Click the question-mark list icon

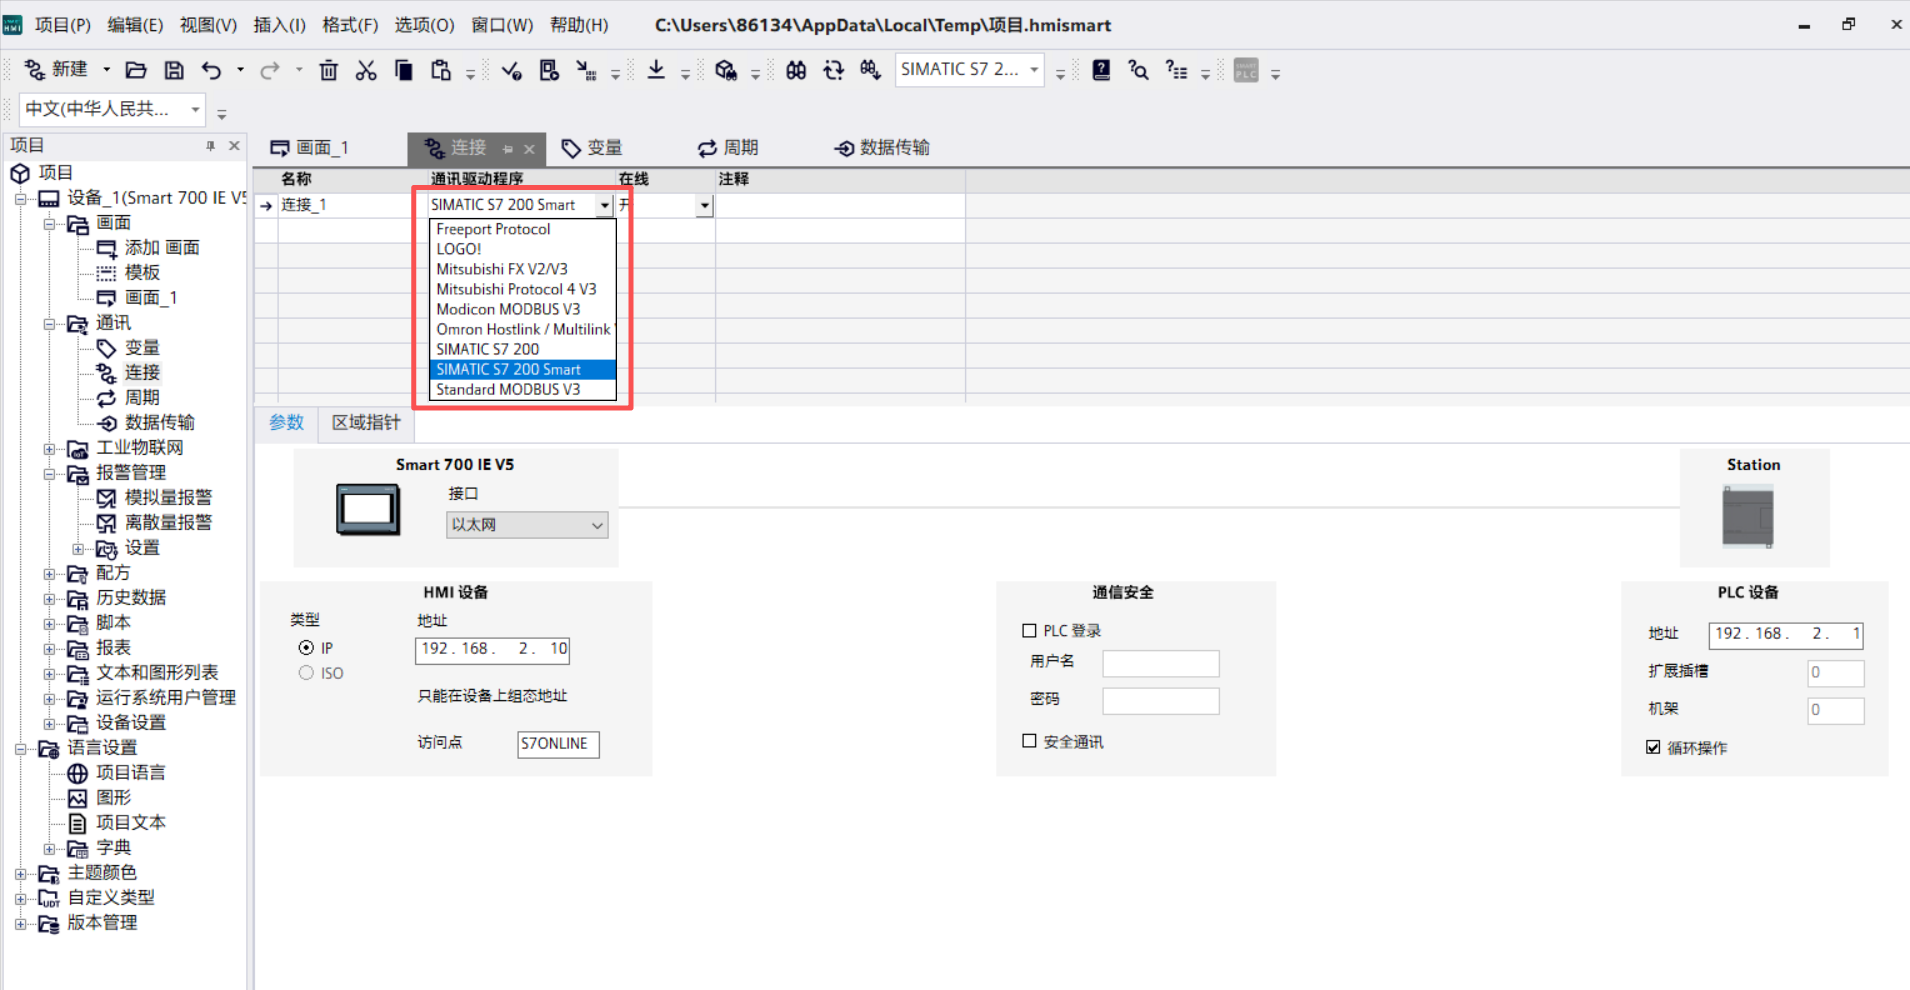click(x=1176, y=70)
